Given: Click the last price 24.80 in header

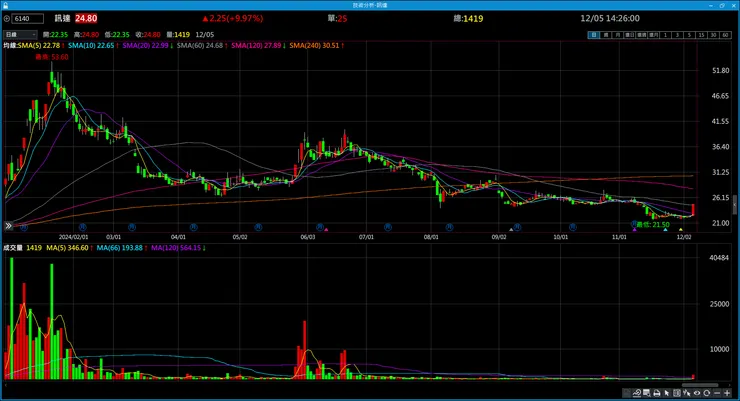Looking at the screenshot, I should point(86,18).
